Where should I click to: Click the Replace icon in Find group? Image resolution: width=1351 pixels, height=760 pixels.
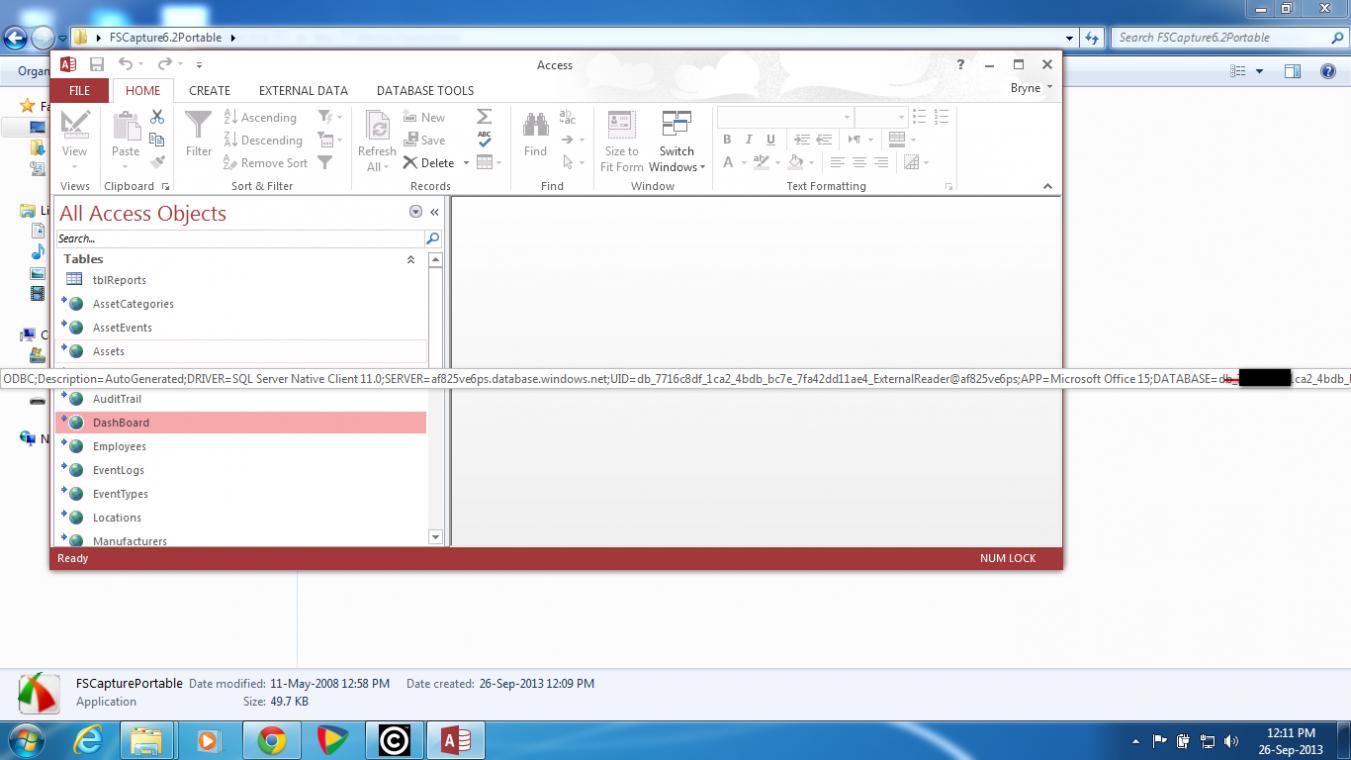tap(567, 117)
